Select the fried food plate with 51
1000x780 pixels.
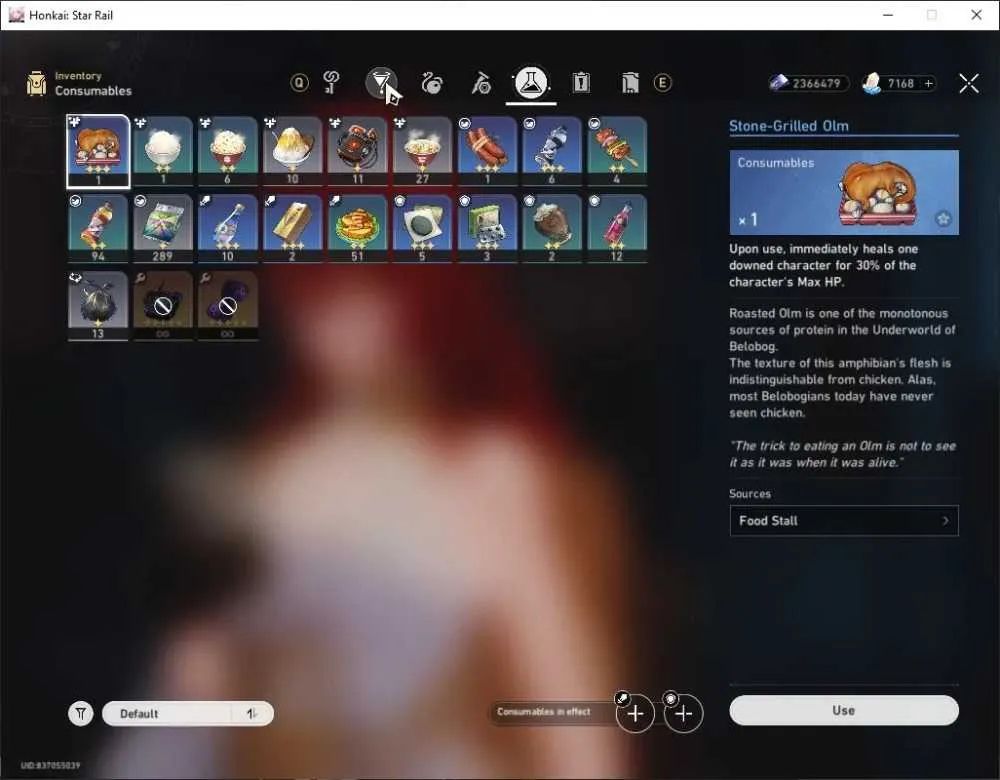[358, 229]
